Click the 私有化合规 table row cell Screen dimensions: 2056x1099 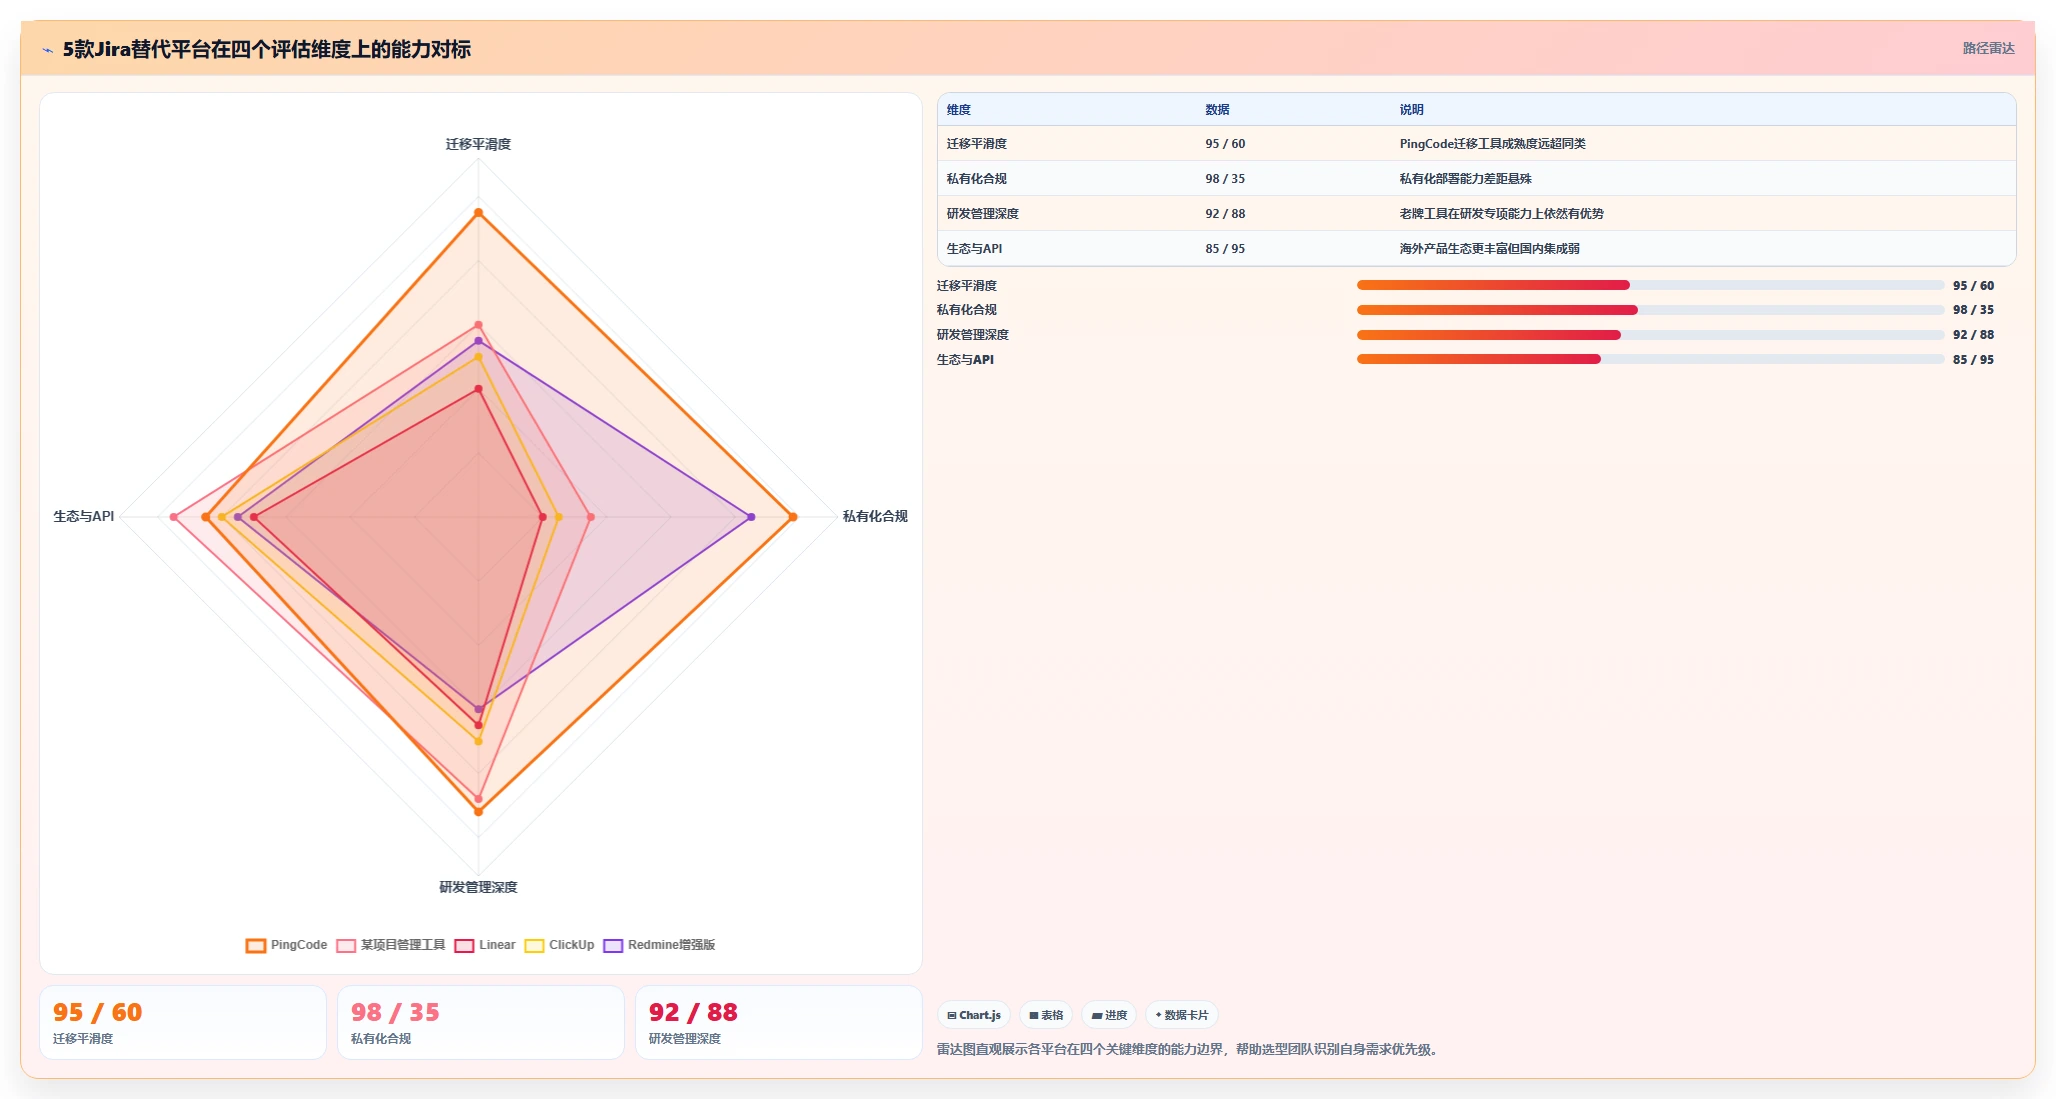coord(977,179)
